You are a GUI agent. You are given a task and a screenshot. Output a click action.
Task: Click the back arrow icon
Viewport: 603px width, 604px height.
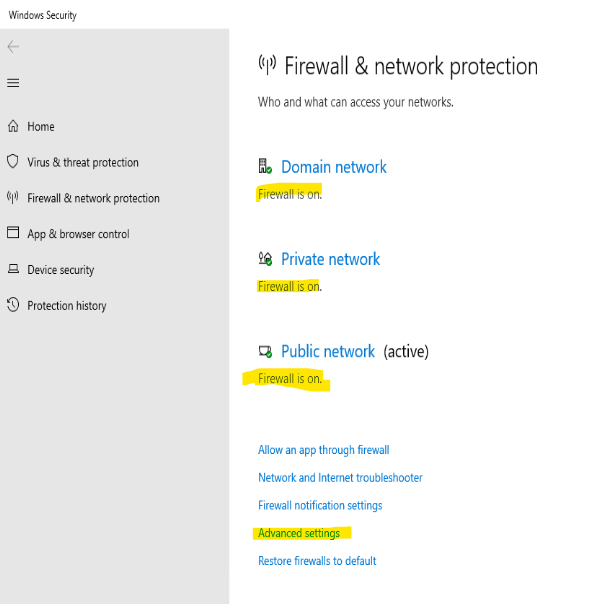click(13, 47)
